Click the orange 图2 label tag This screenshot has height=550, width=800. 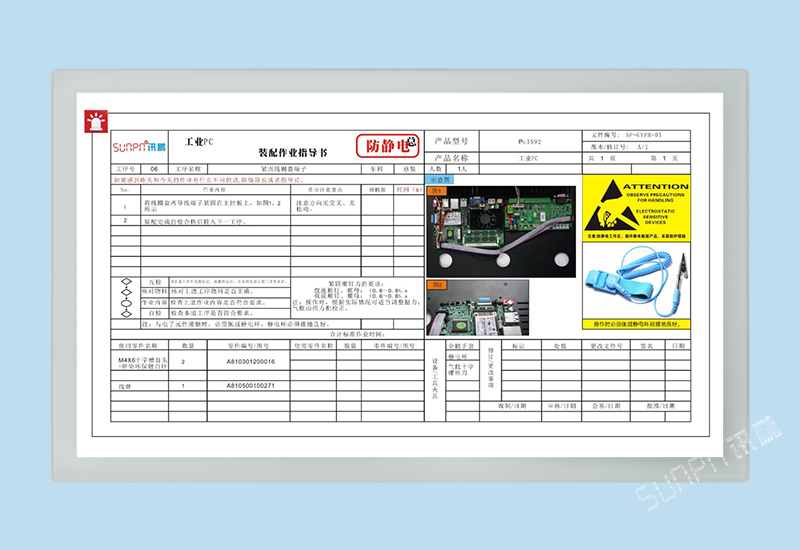436,285
